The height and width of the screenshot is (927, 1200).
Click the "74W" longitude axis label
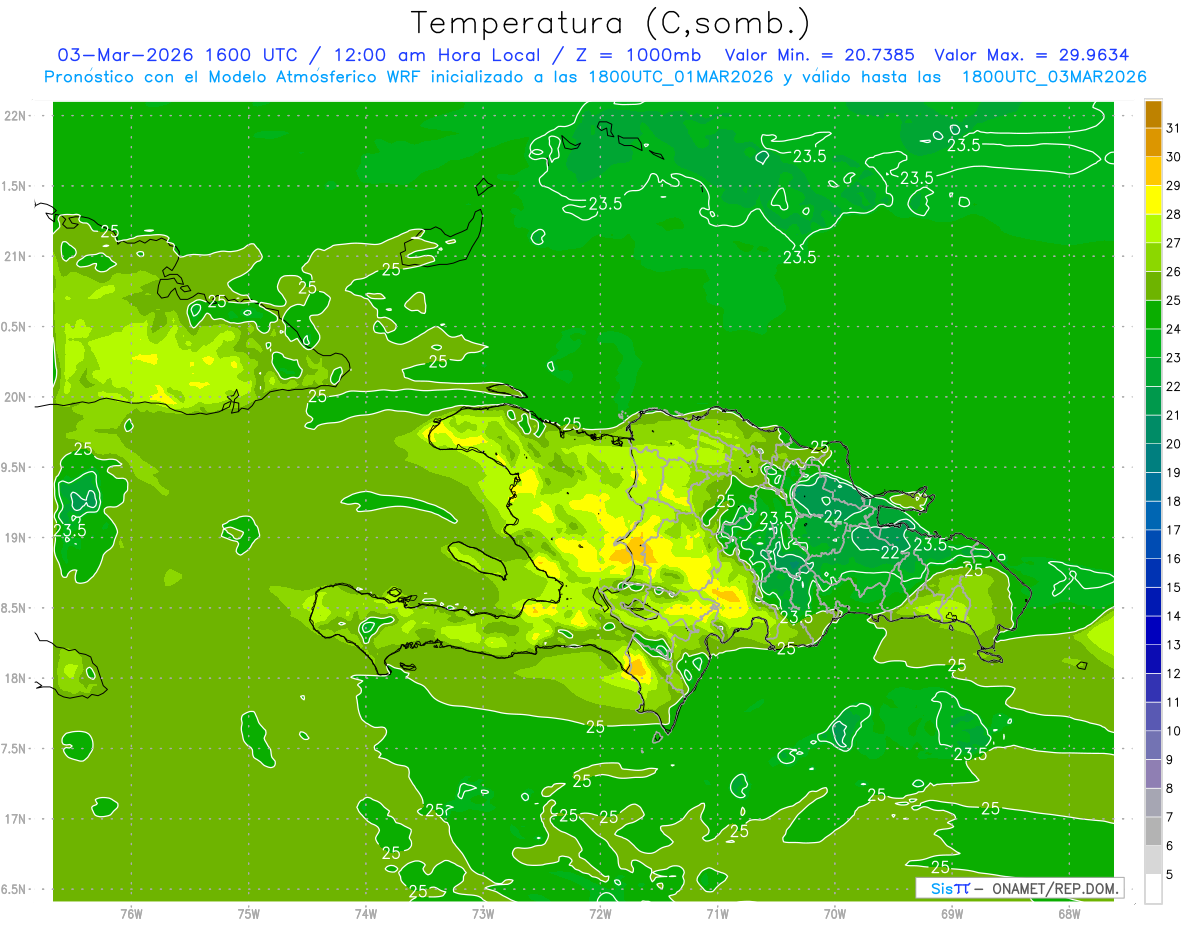coord(366,914)
